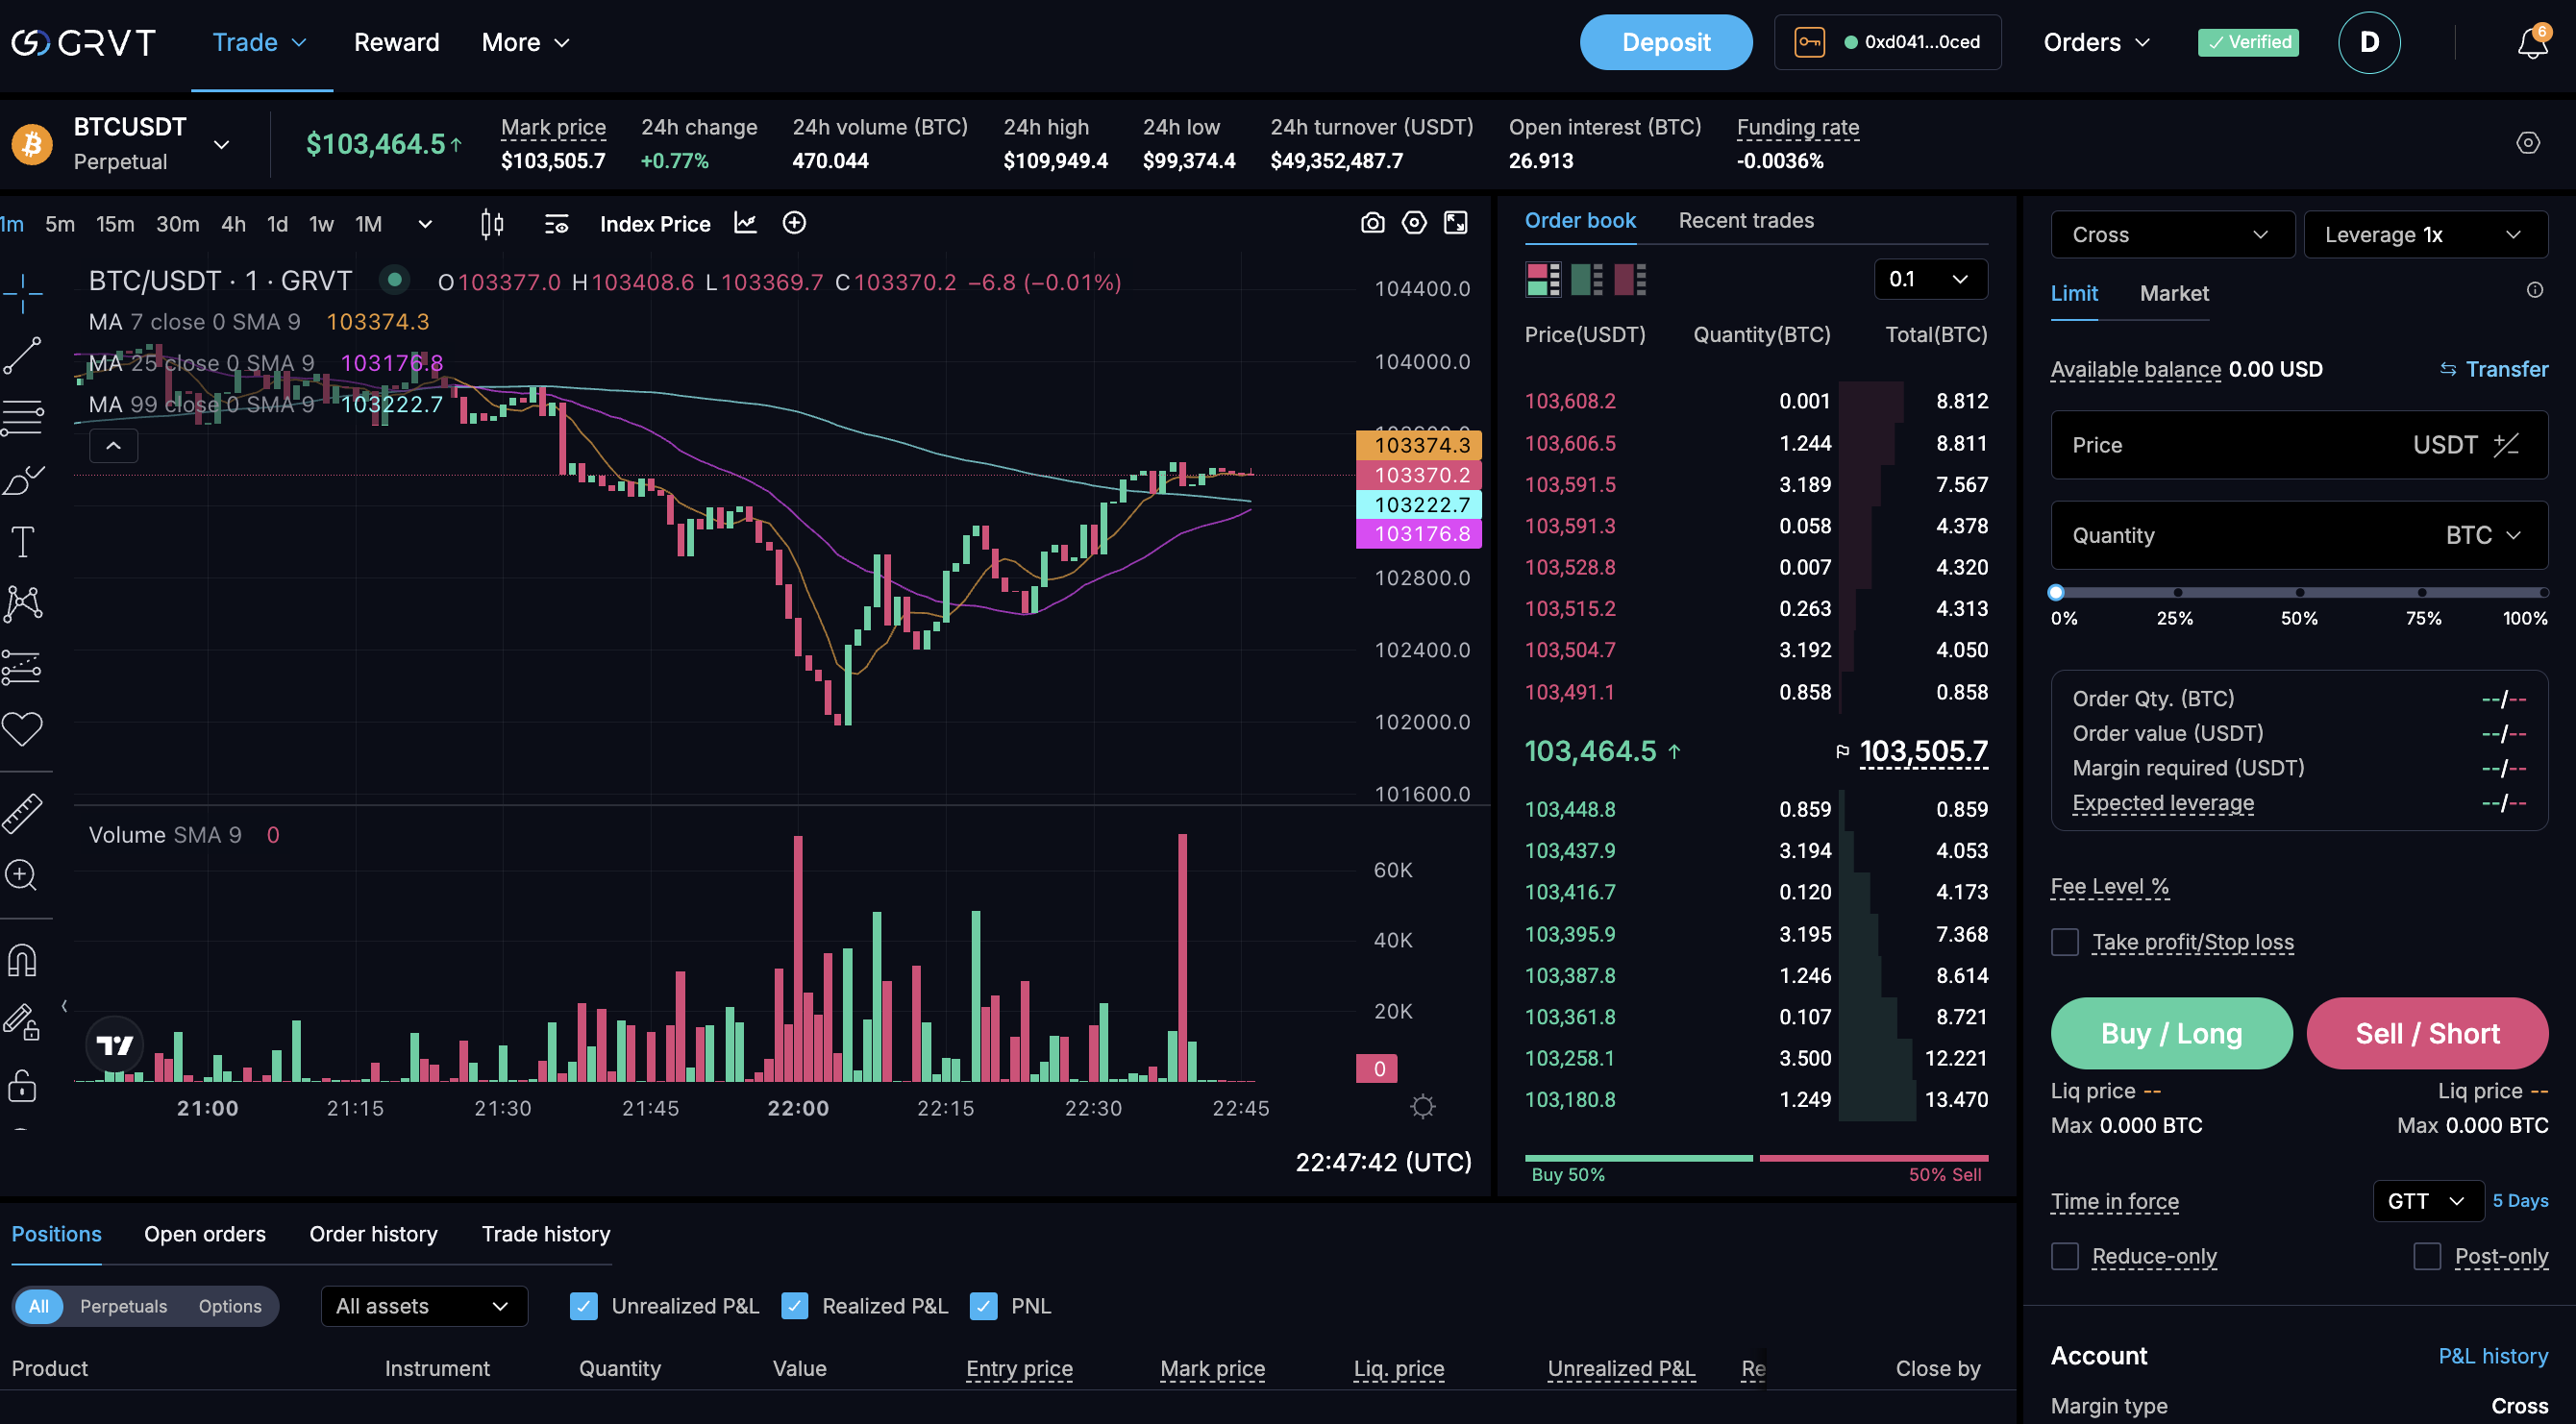
Task: Open the Order history tab
Action: click(373, 1234)
